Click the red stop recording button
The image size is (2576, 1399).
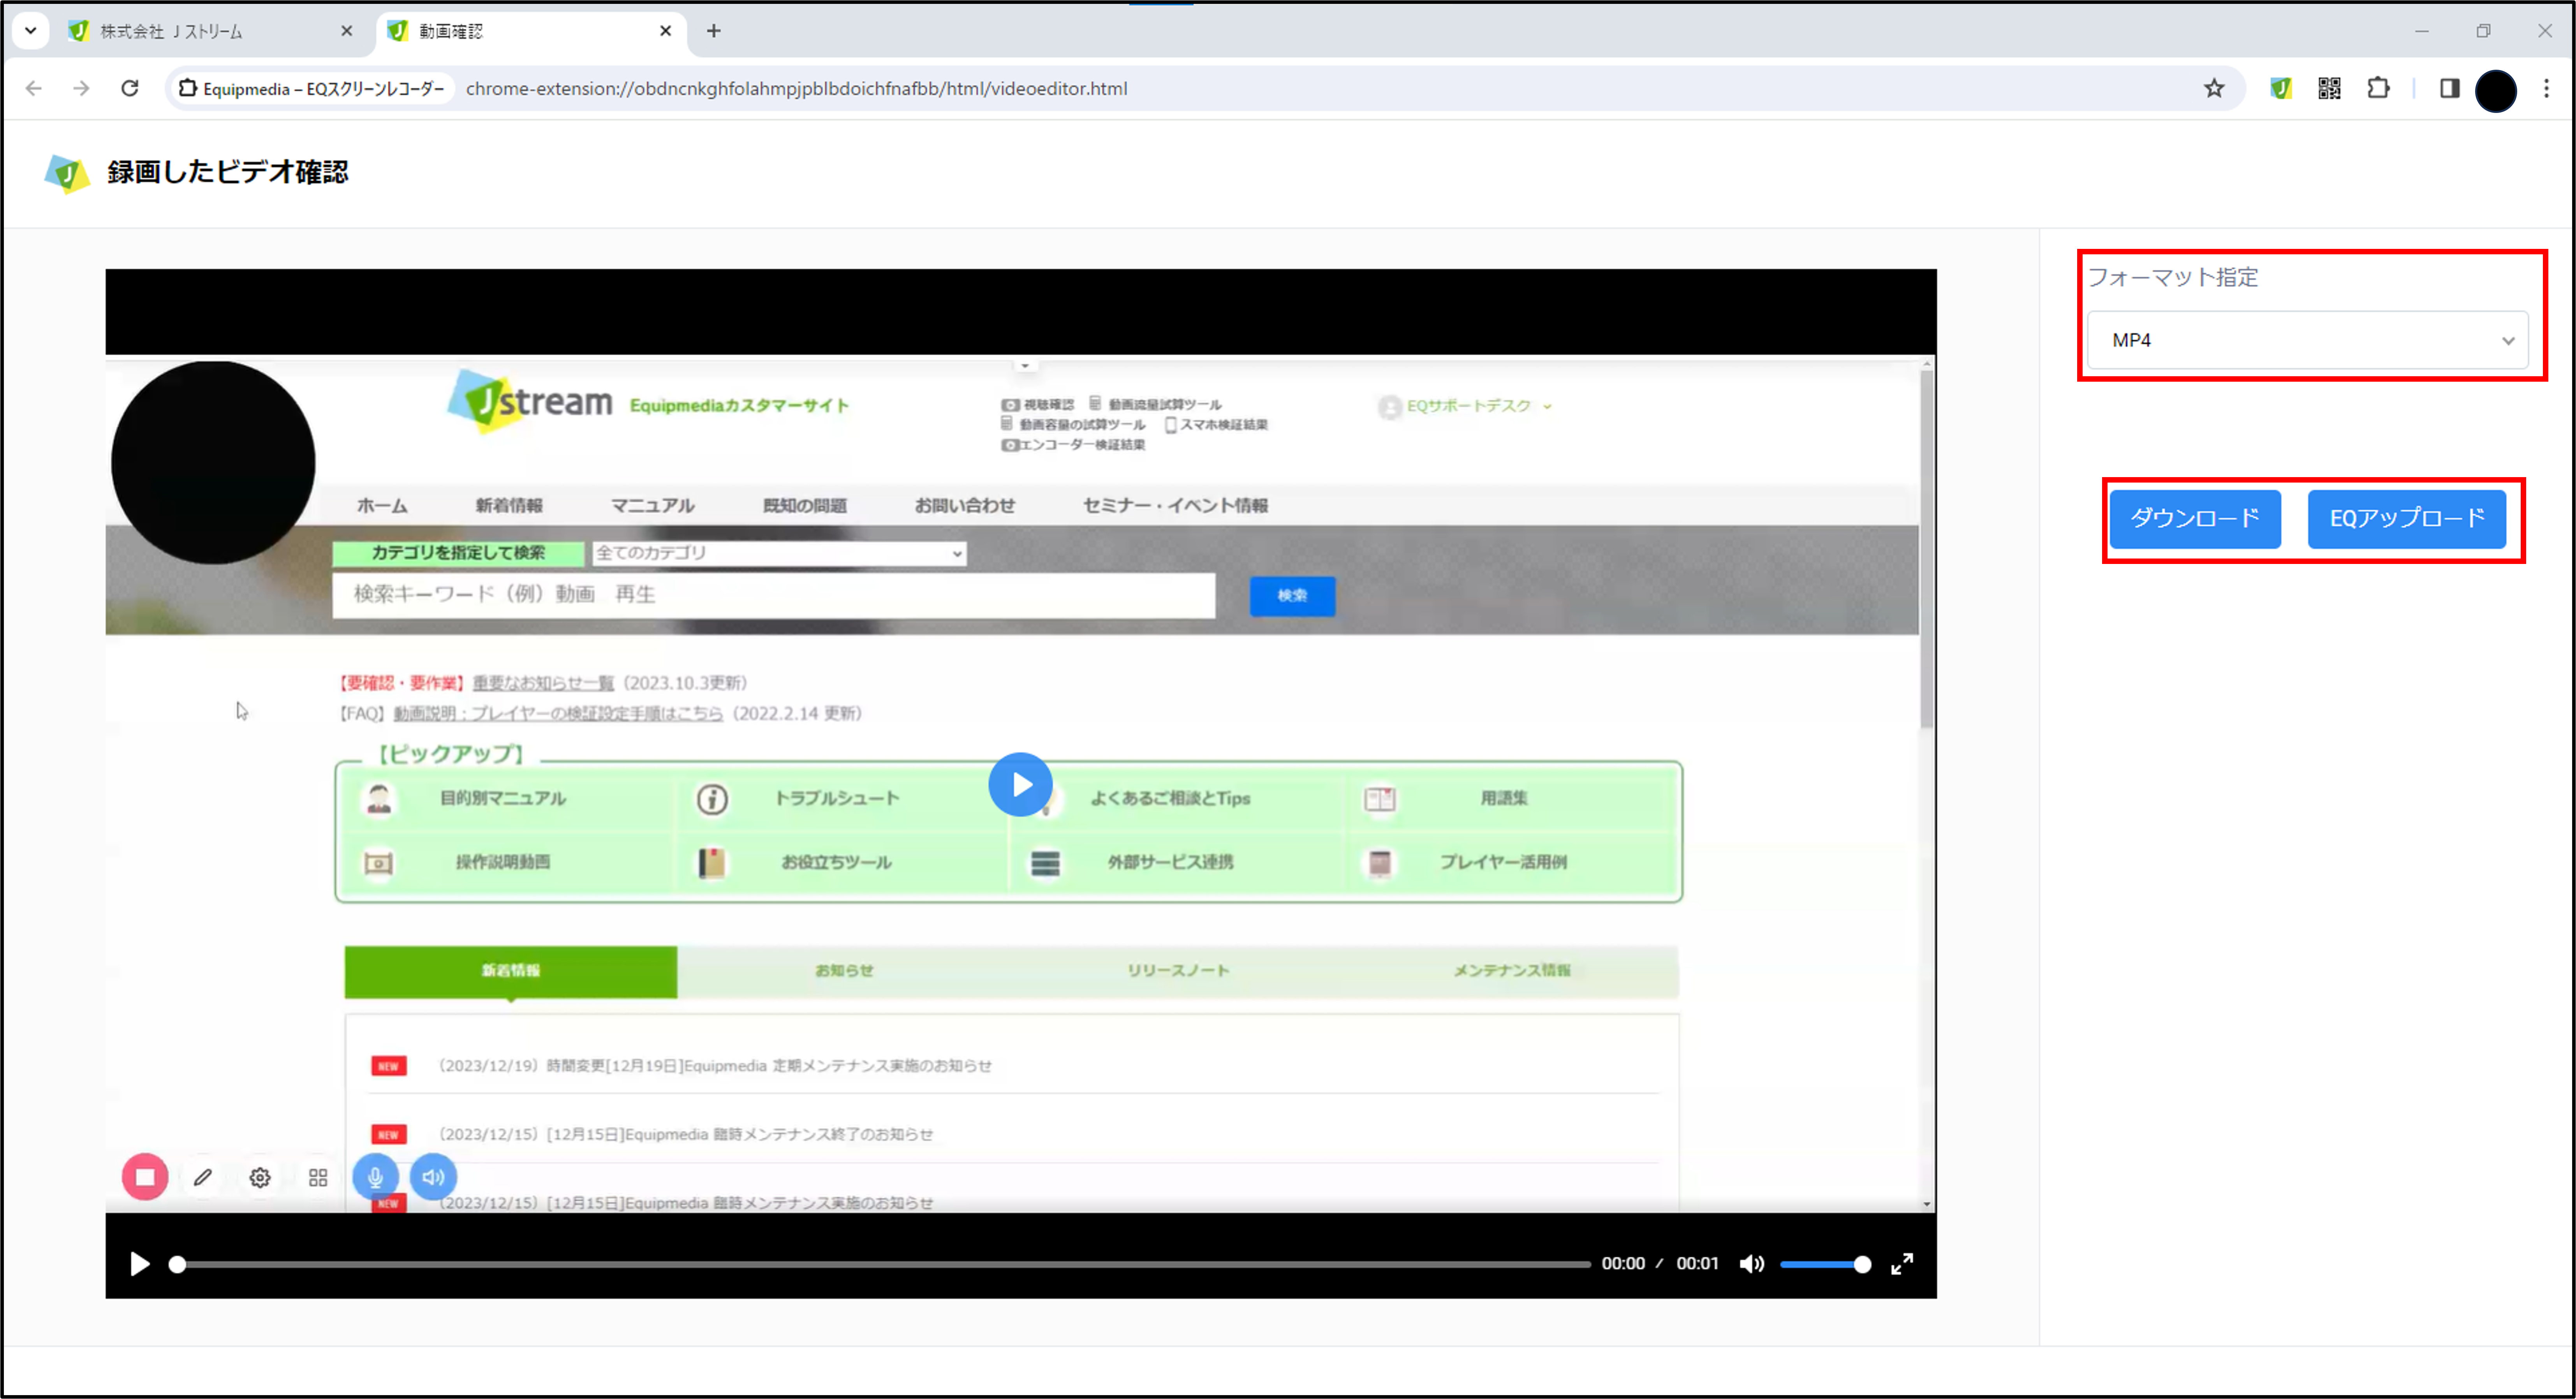[x=145, y=1177]
